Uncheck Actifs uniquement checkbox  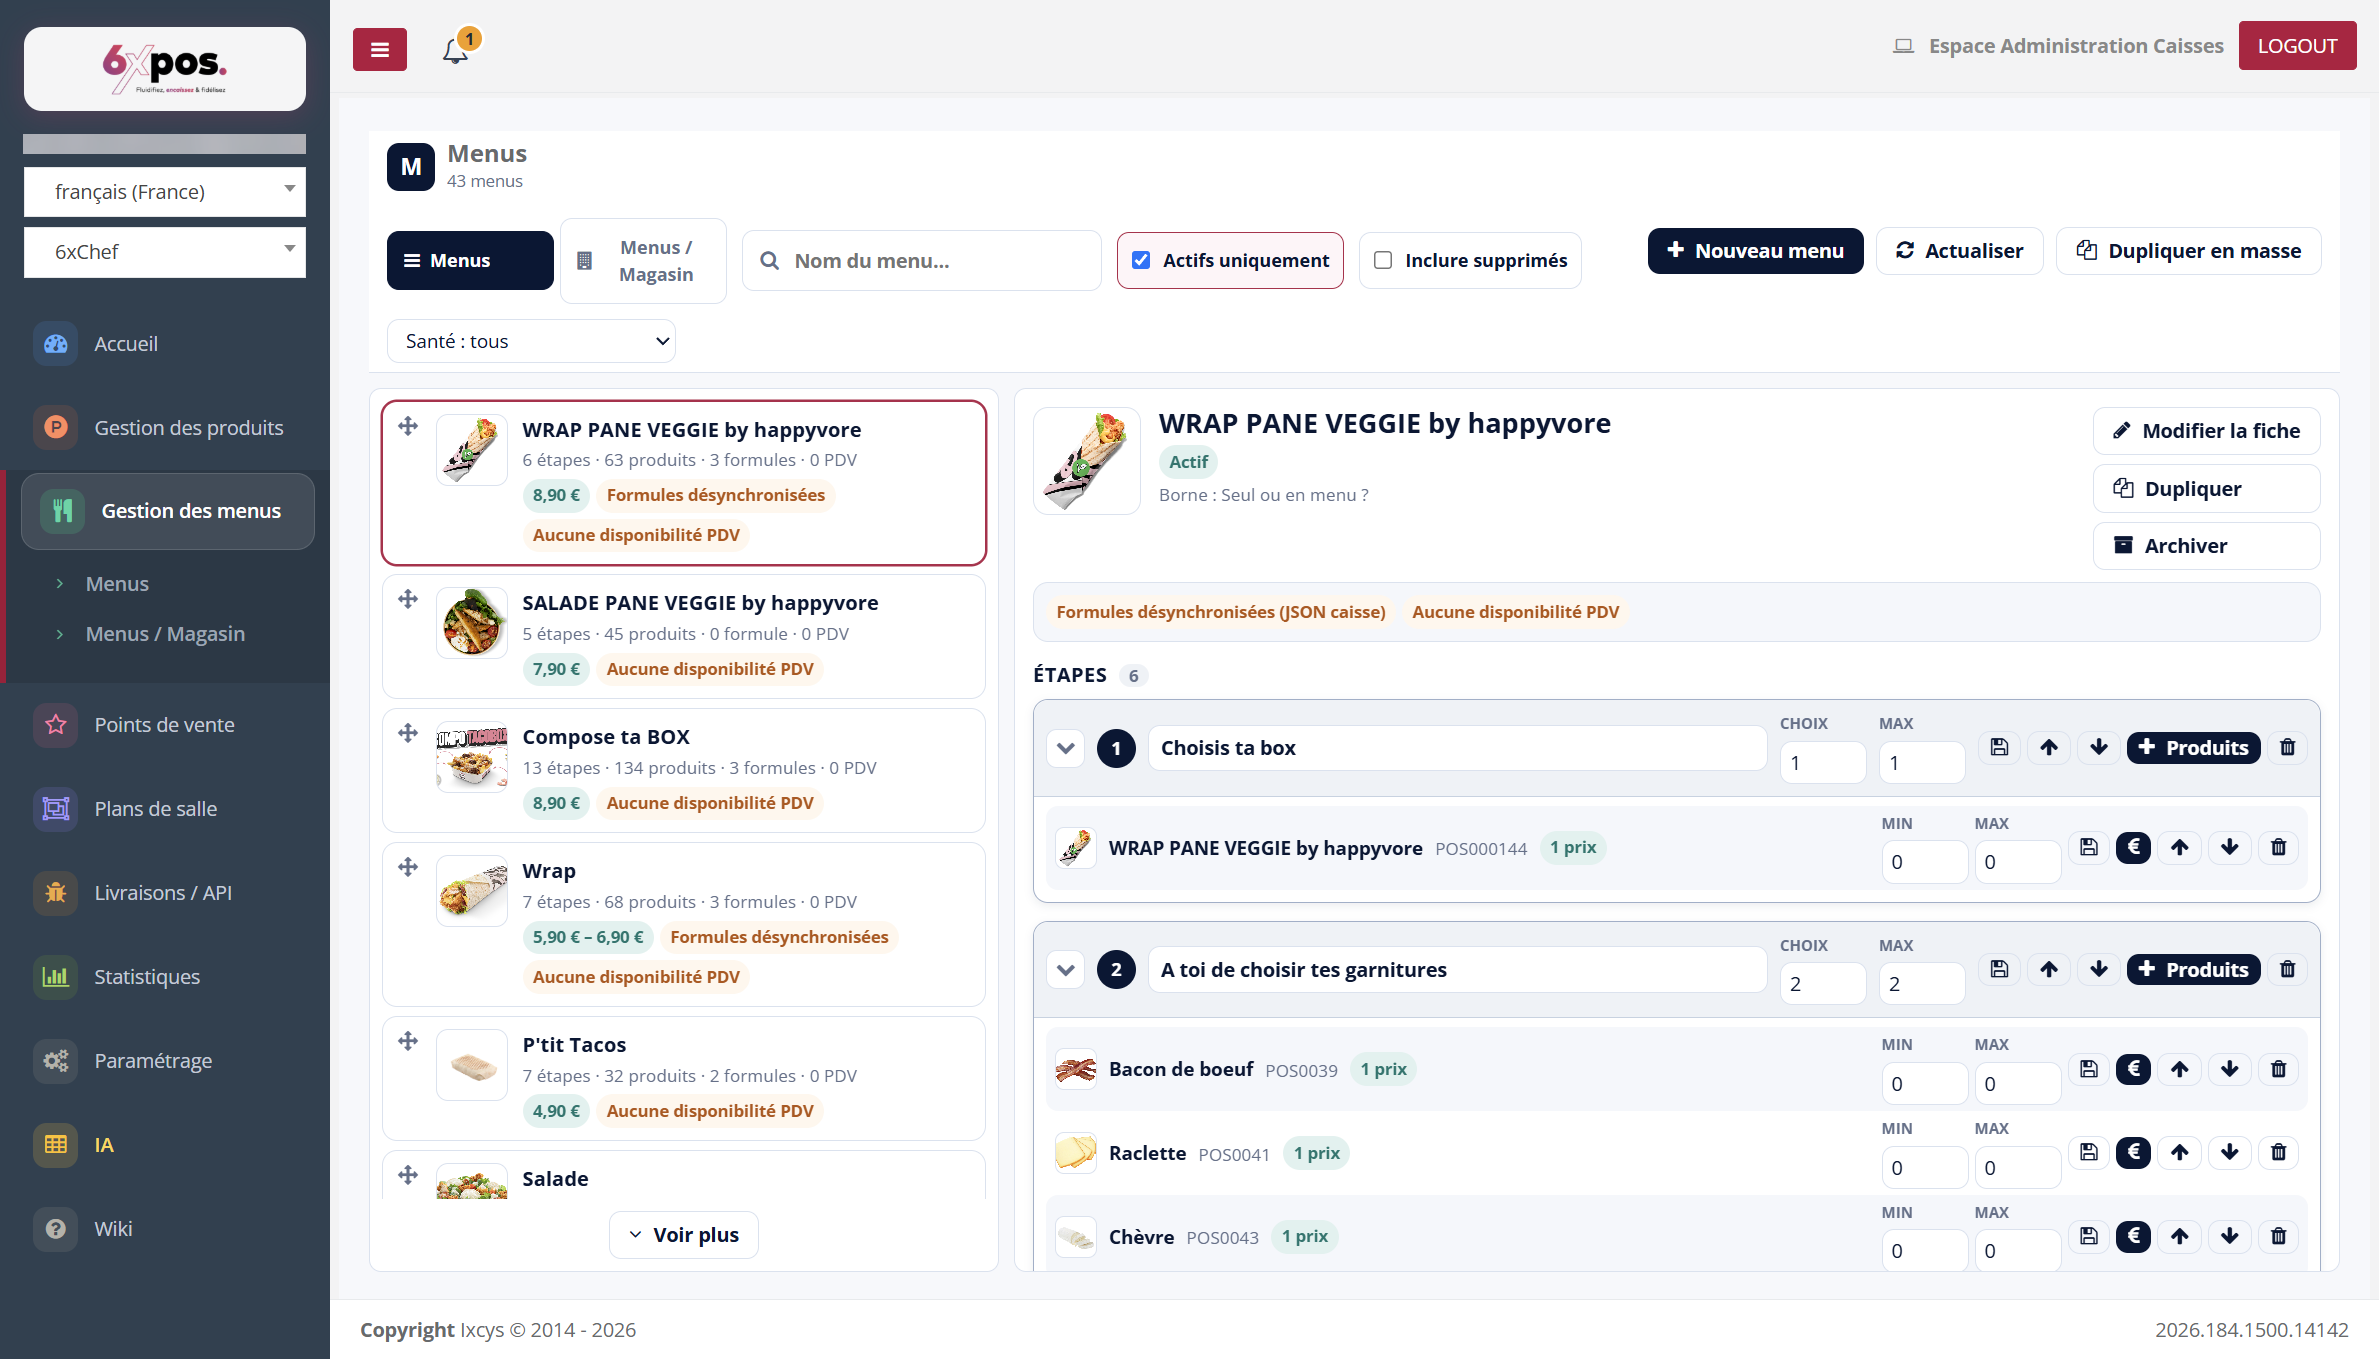tap(1141, 260)
